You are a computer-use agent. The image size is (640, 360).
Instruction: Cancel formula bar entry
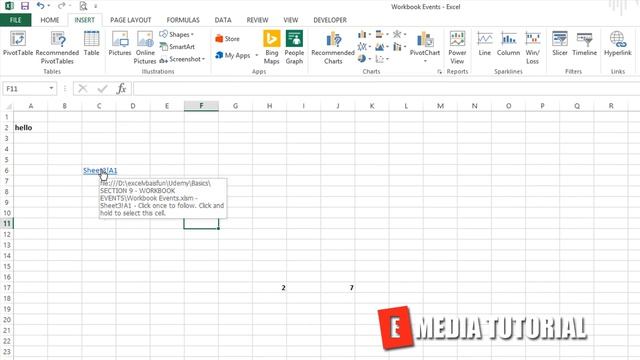[83, 89]
